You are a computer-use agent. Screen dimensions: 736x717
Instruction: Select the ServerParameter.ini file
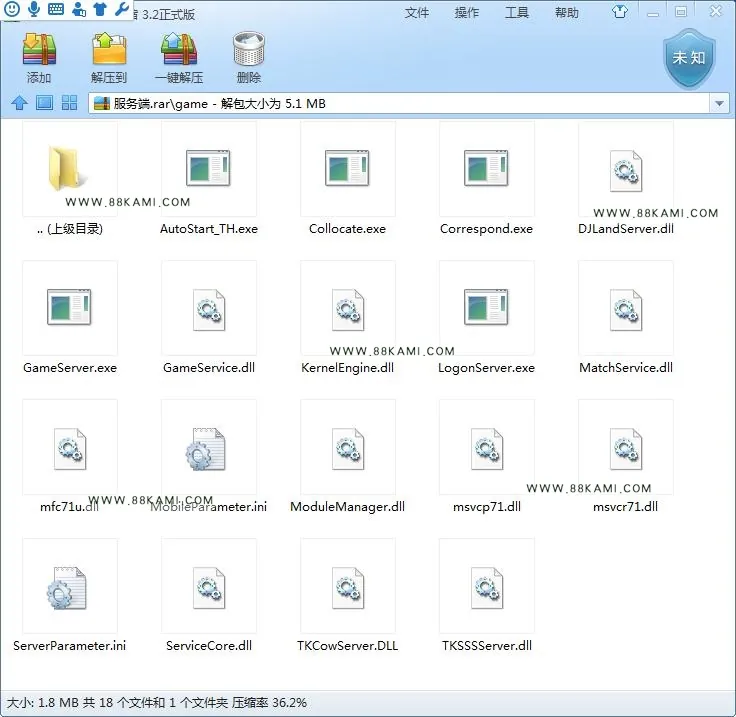(x=69, y=596)
